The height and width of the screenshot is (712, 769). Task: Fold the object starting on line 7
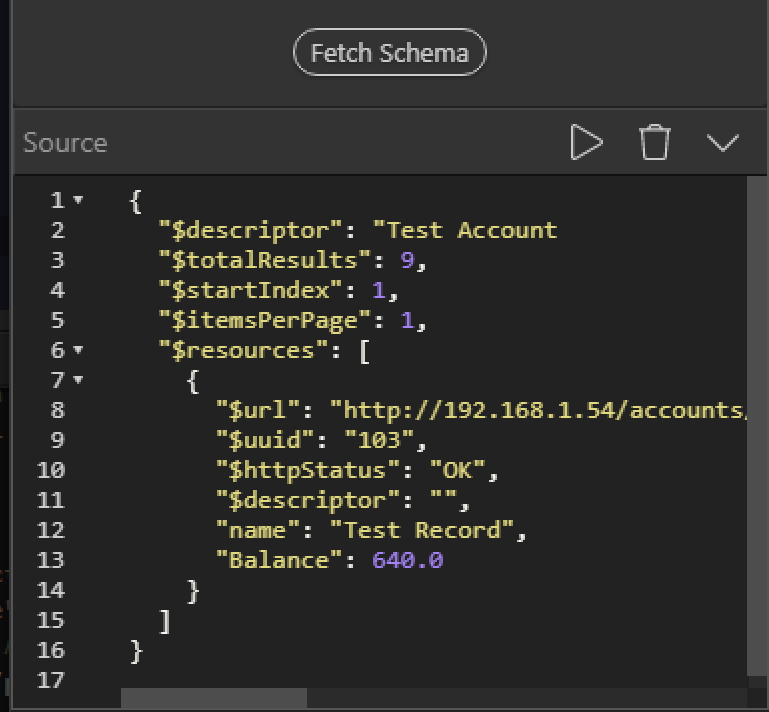pyautogui.click(x=78, y=380)
